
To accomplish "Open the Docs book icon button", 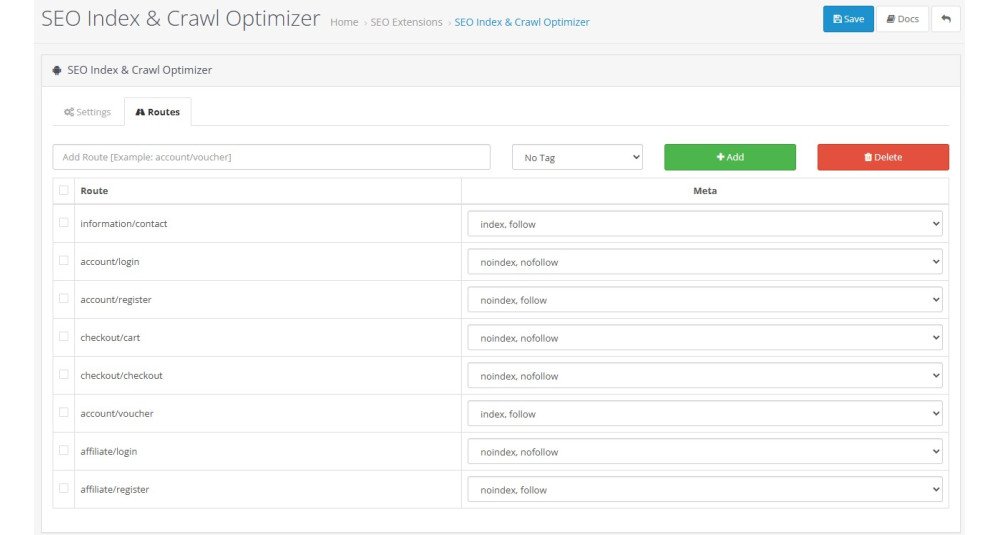I will click(x=902, y=19).
